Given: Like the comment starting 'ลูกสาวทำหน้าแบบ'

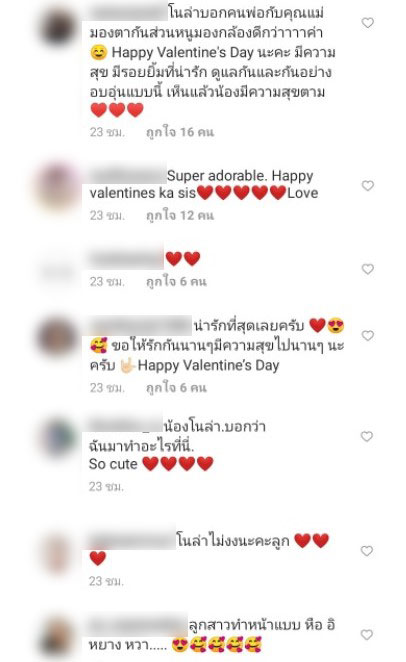Looking at the screenshot, I should tap(367, 635).
